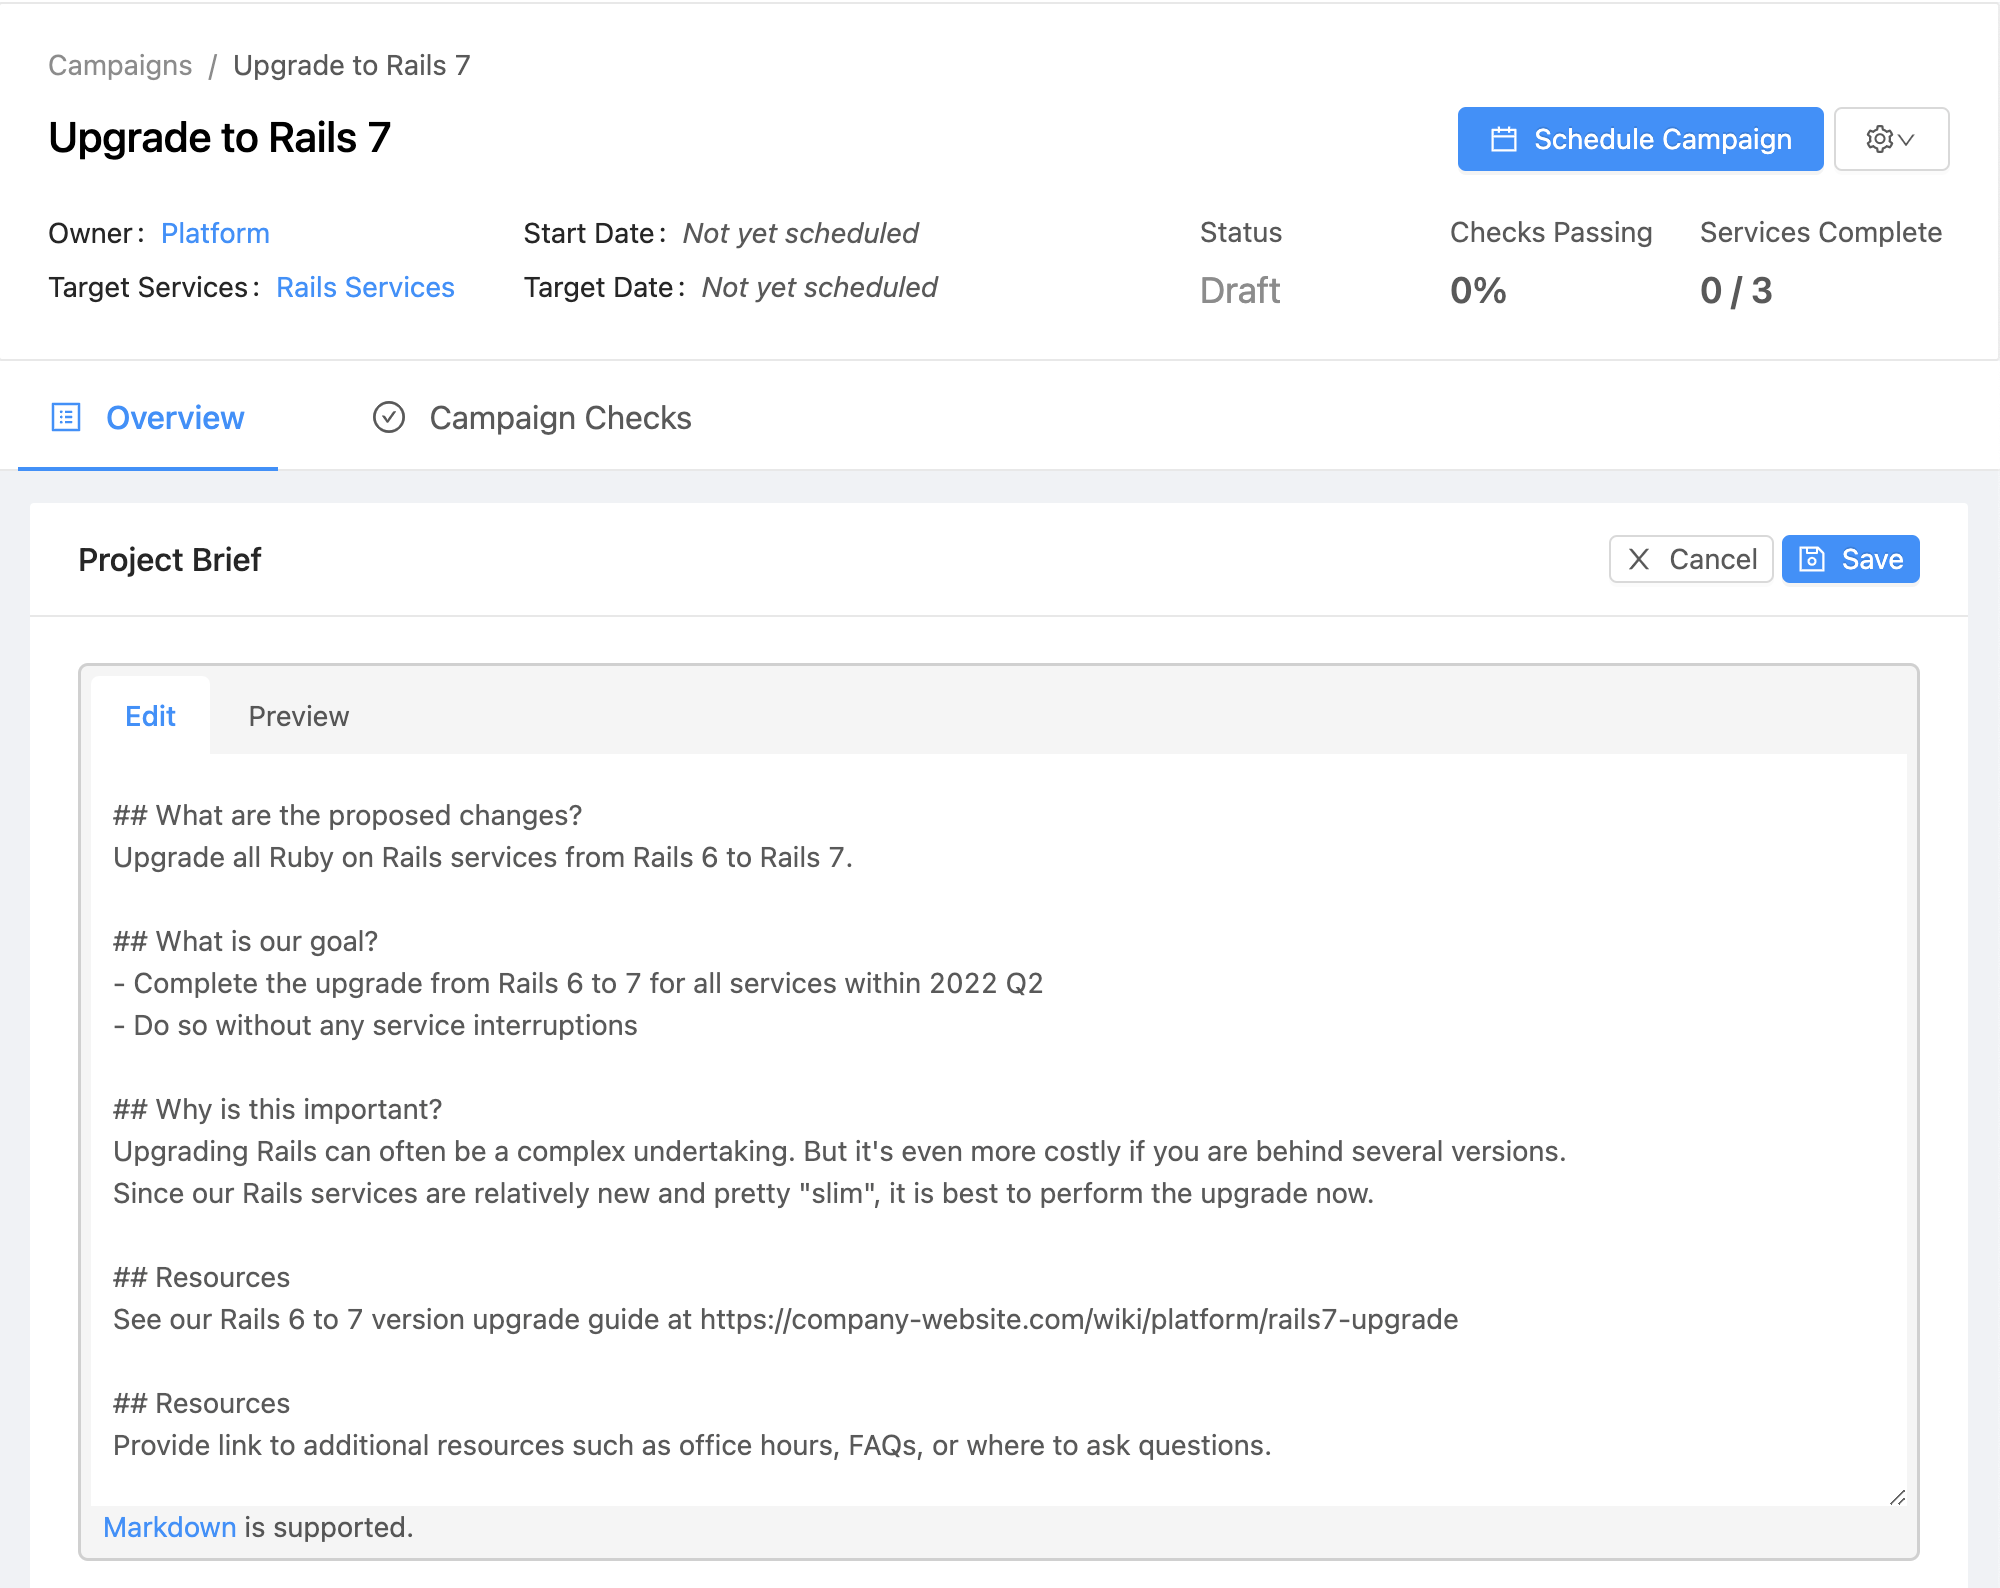This screenshot has width=2000, height=1588.
Task: Click the '## Why is this important?' line
Action: coord(277,1109)
